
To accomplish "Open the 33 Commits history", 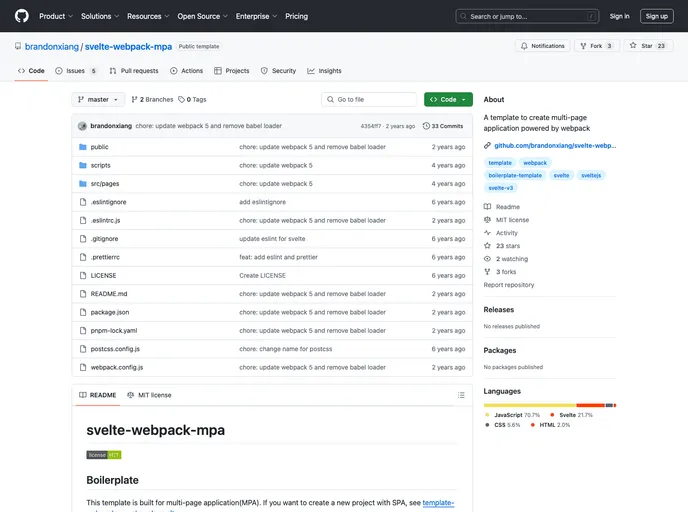I will [x=443, y=126].
